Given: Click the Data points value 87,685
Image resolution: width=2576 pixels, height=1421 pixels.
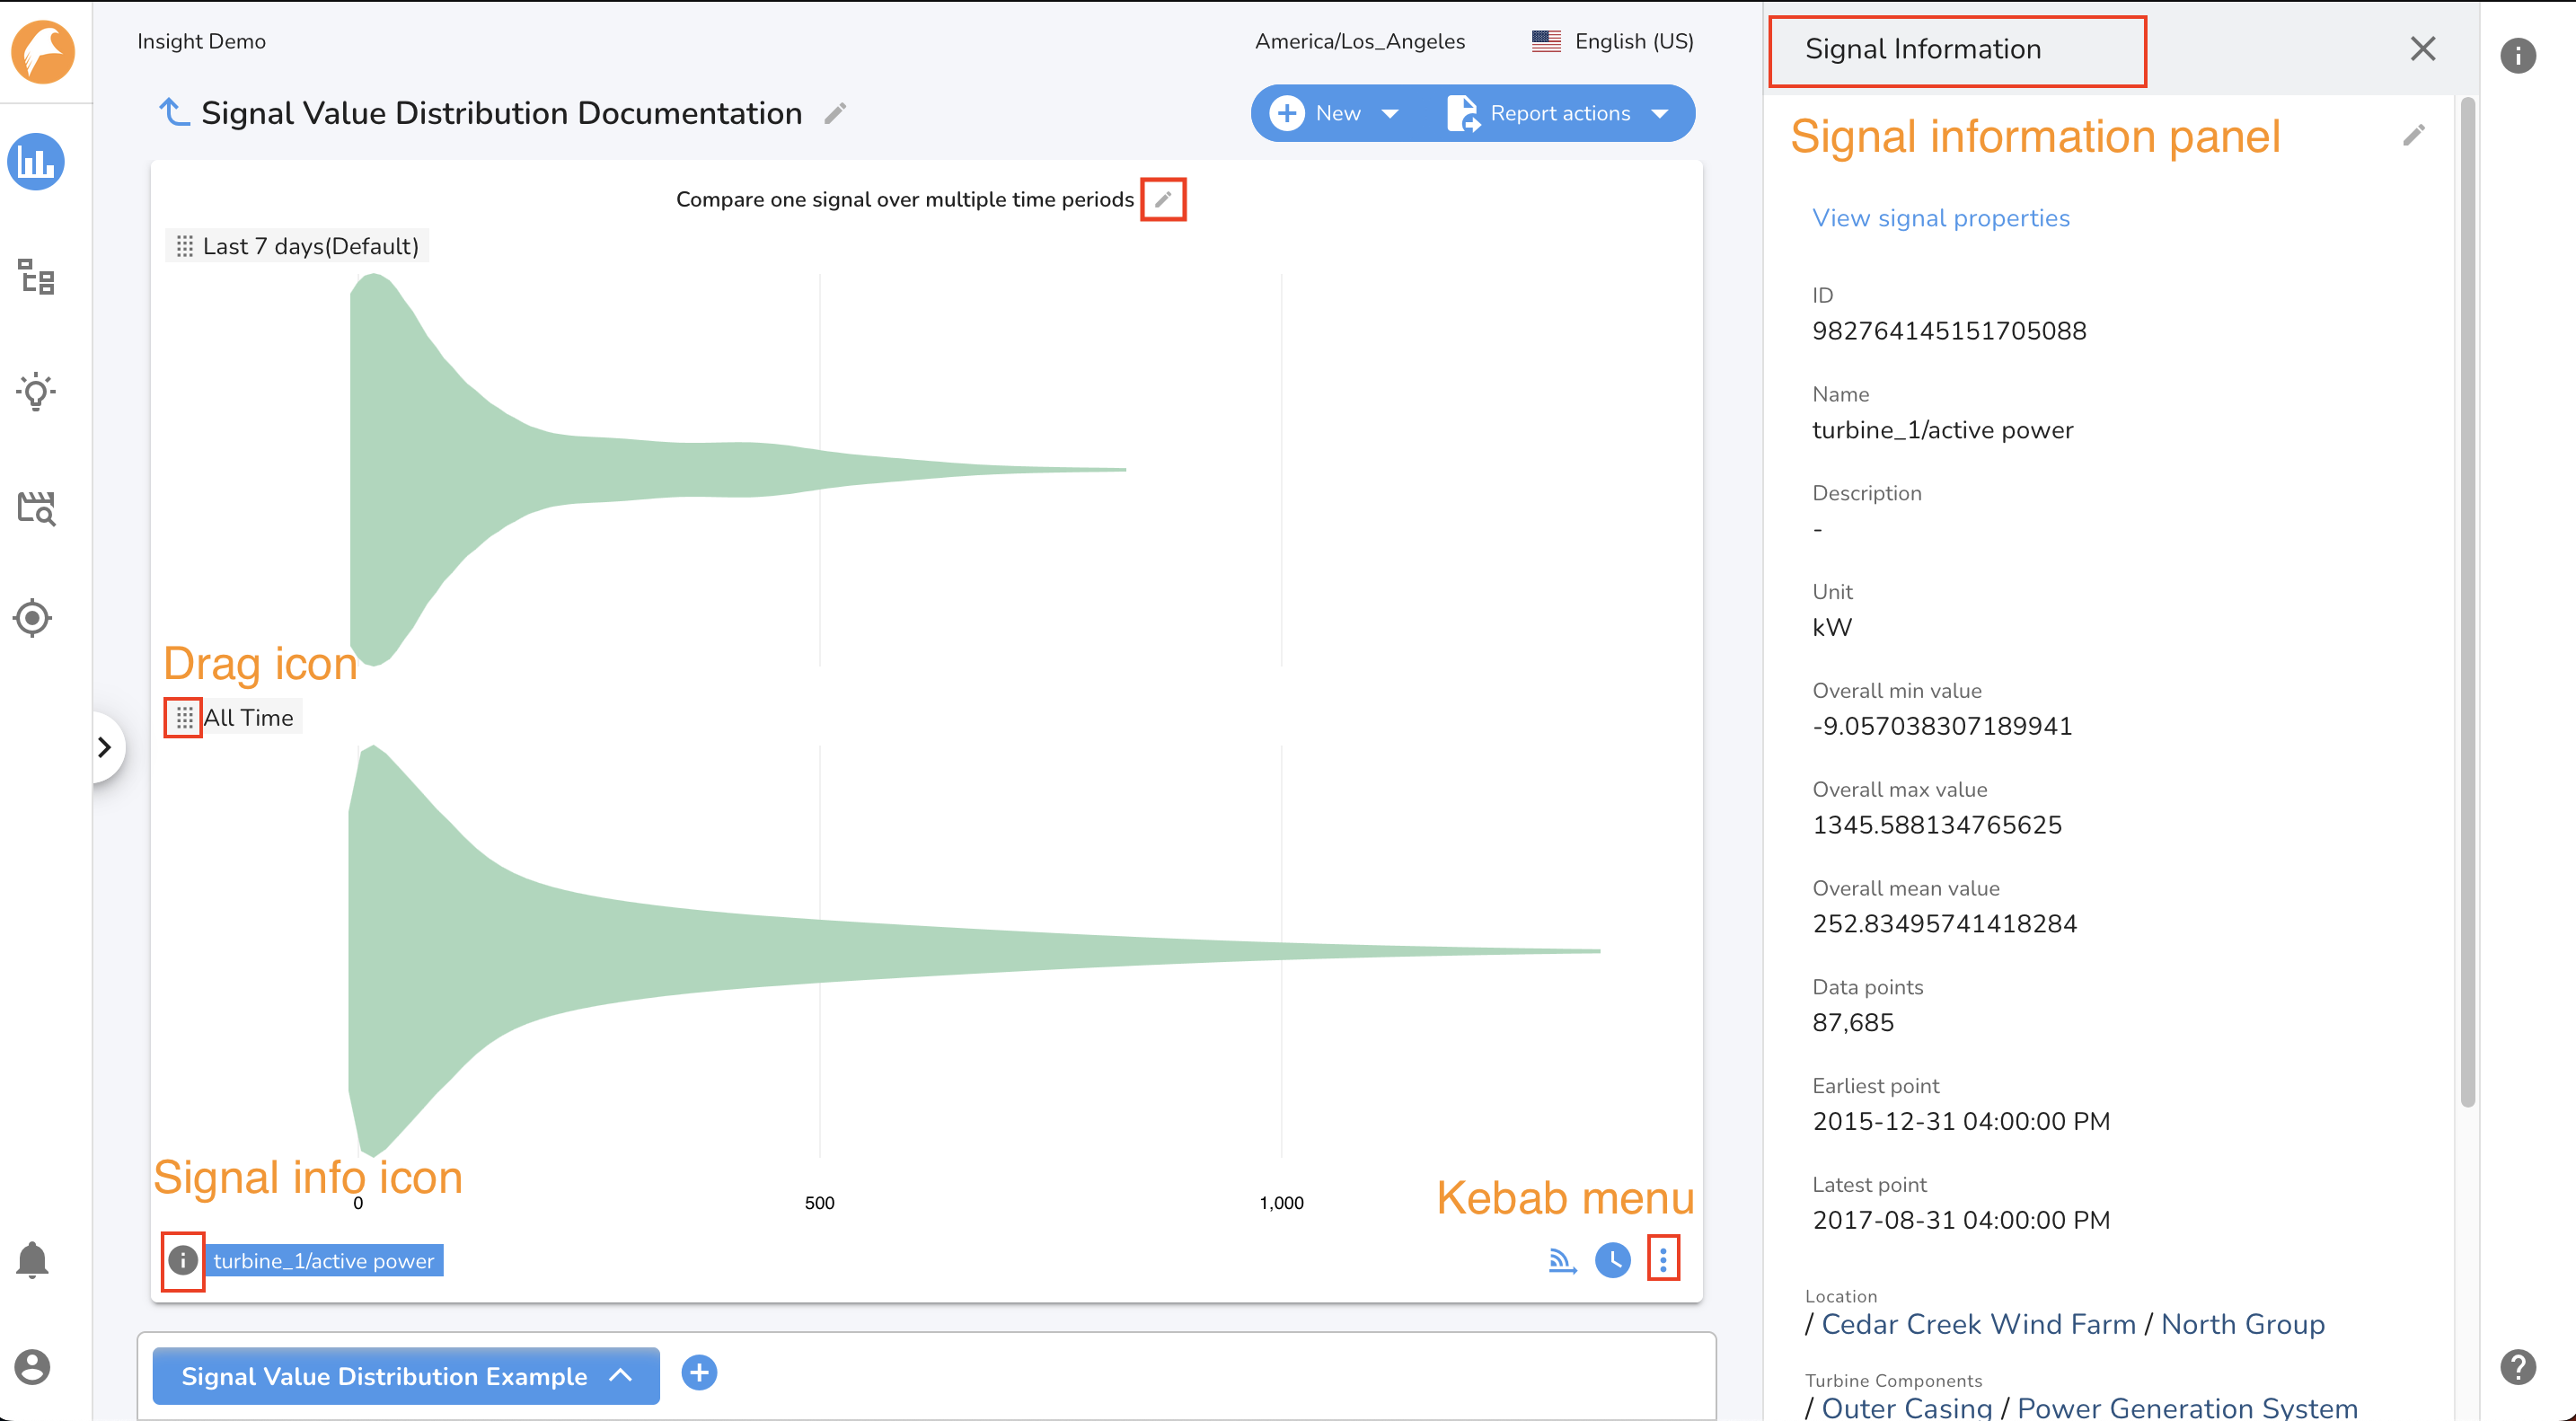Looking at the screenshot, I should coord(1853,1022).
